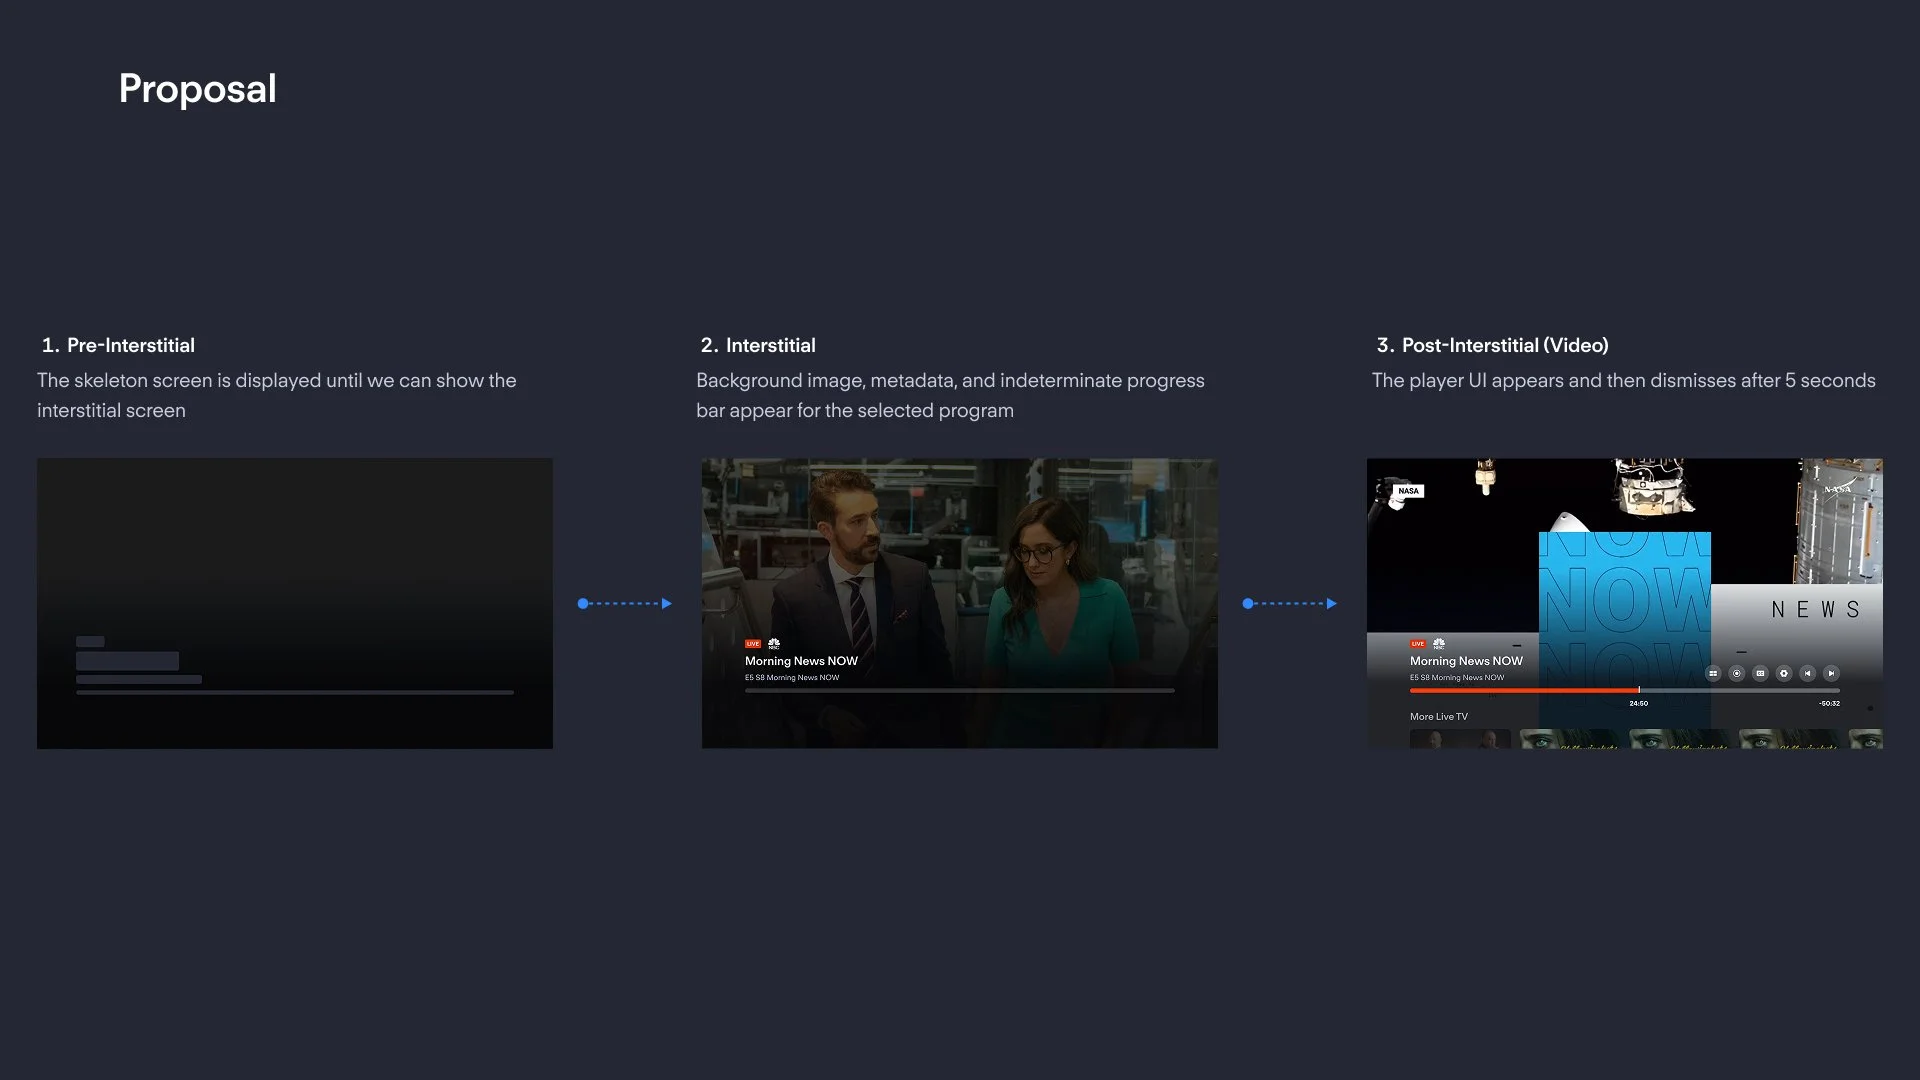Click the LIVE badge on interstitial screen

coord(752,644)
